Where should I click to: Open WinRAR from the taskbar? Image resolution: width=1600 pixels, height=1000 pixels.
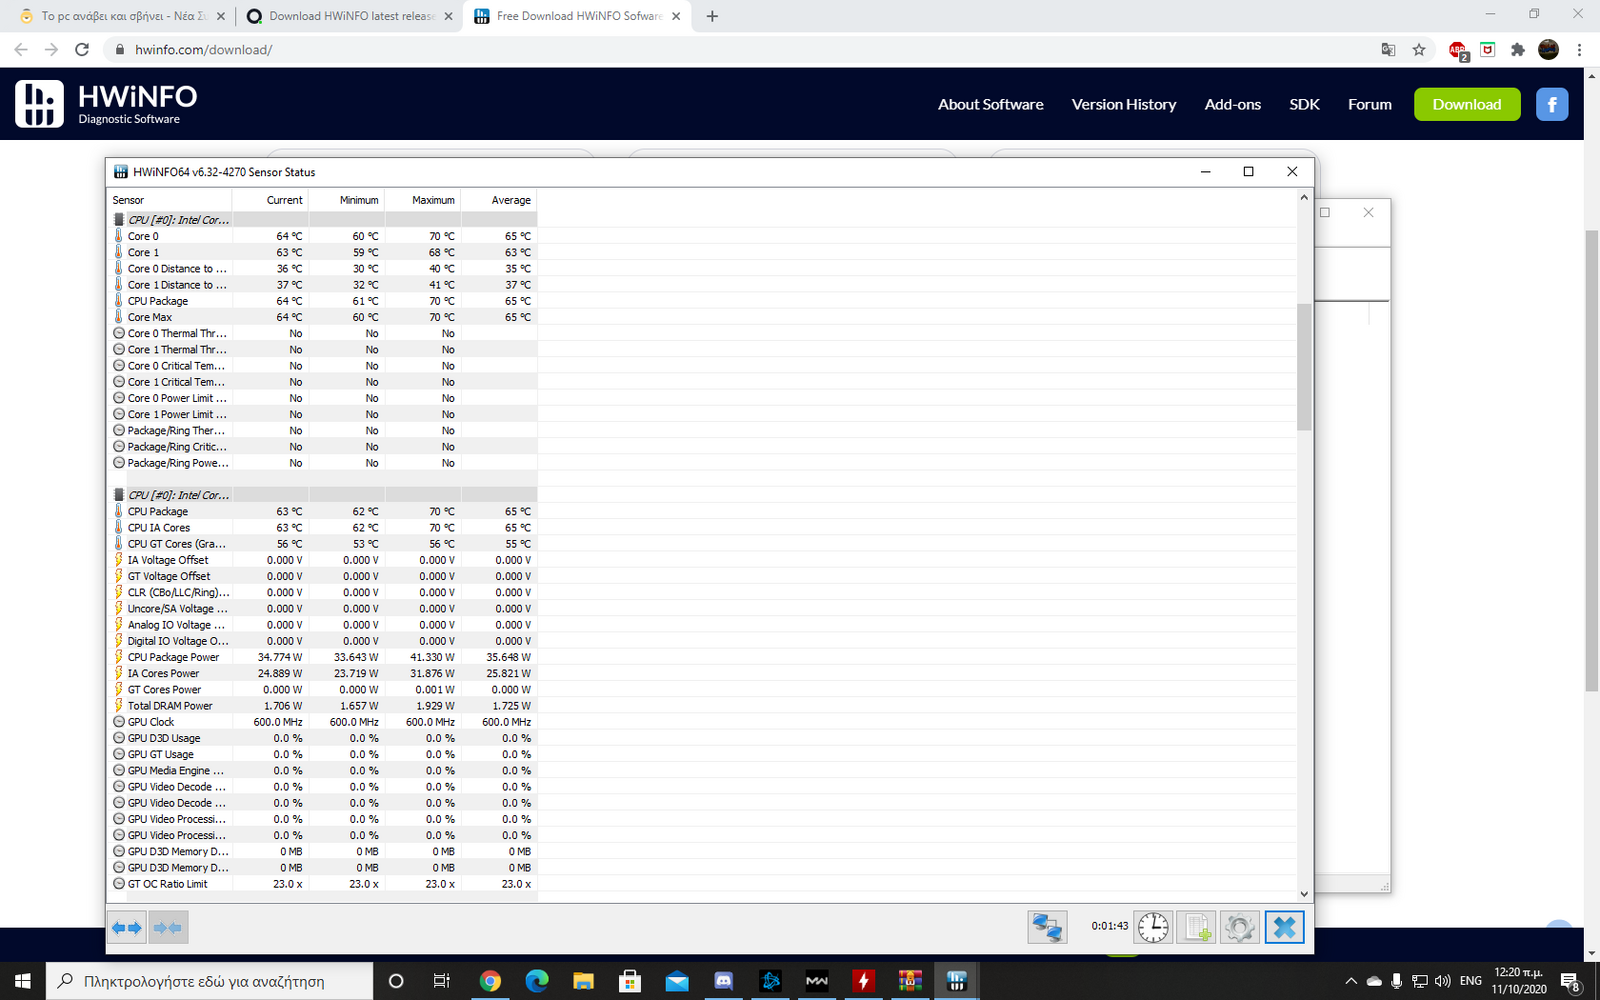(x=909, y=981)
